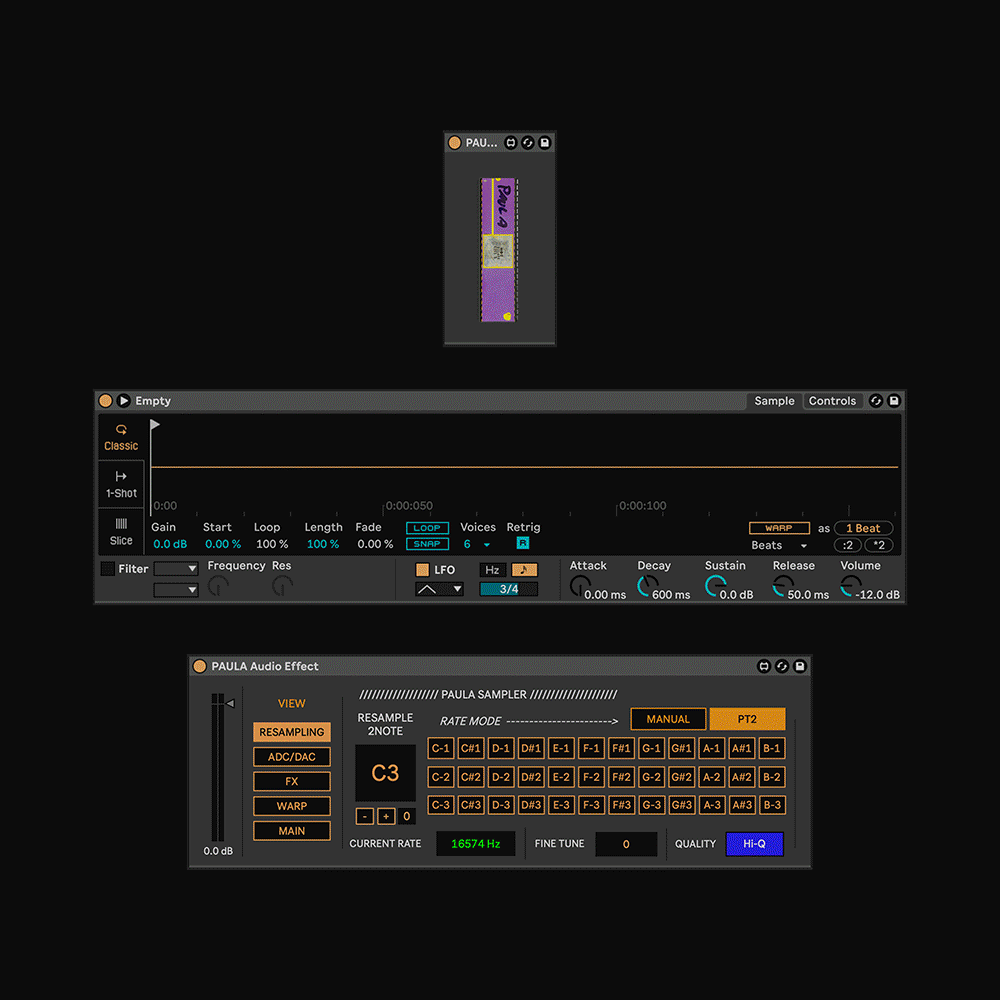This screenshot has width=1000, height=1000.
Task: Click the hot-swap icon on PAULA Audio Effect
Action: 782,666
